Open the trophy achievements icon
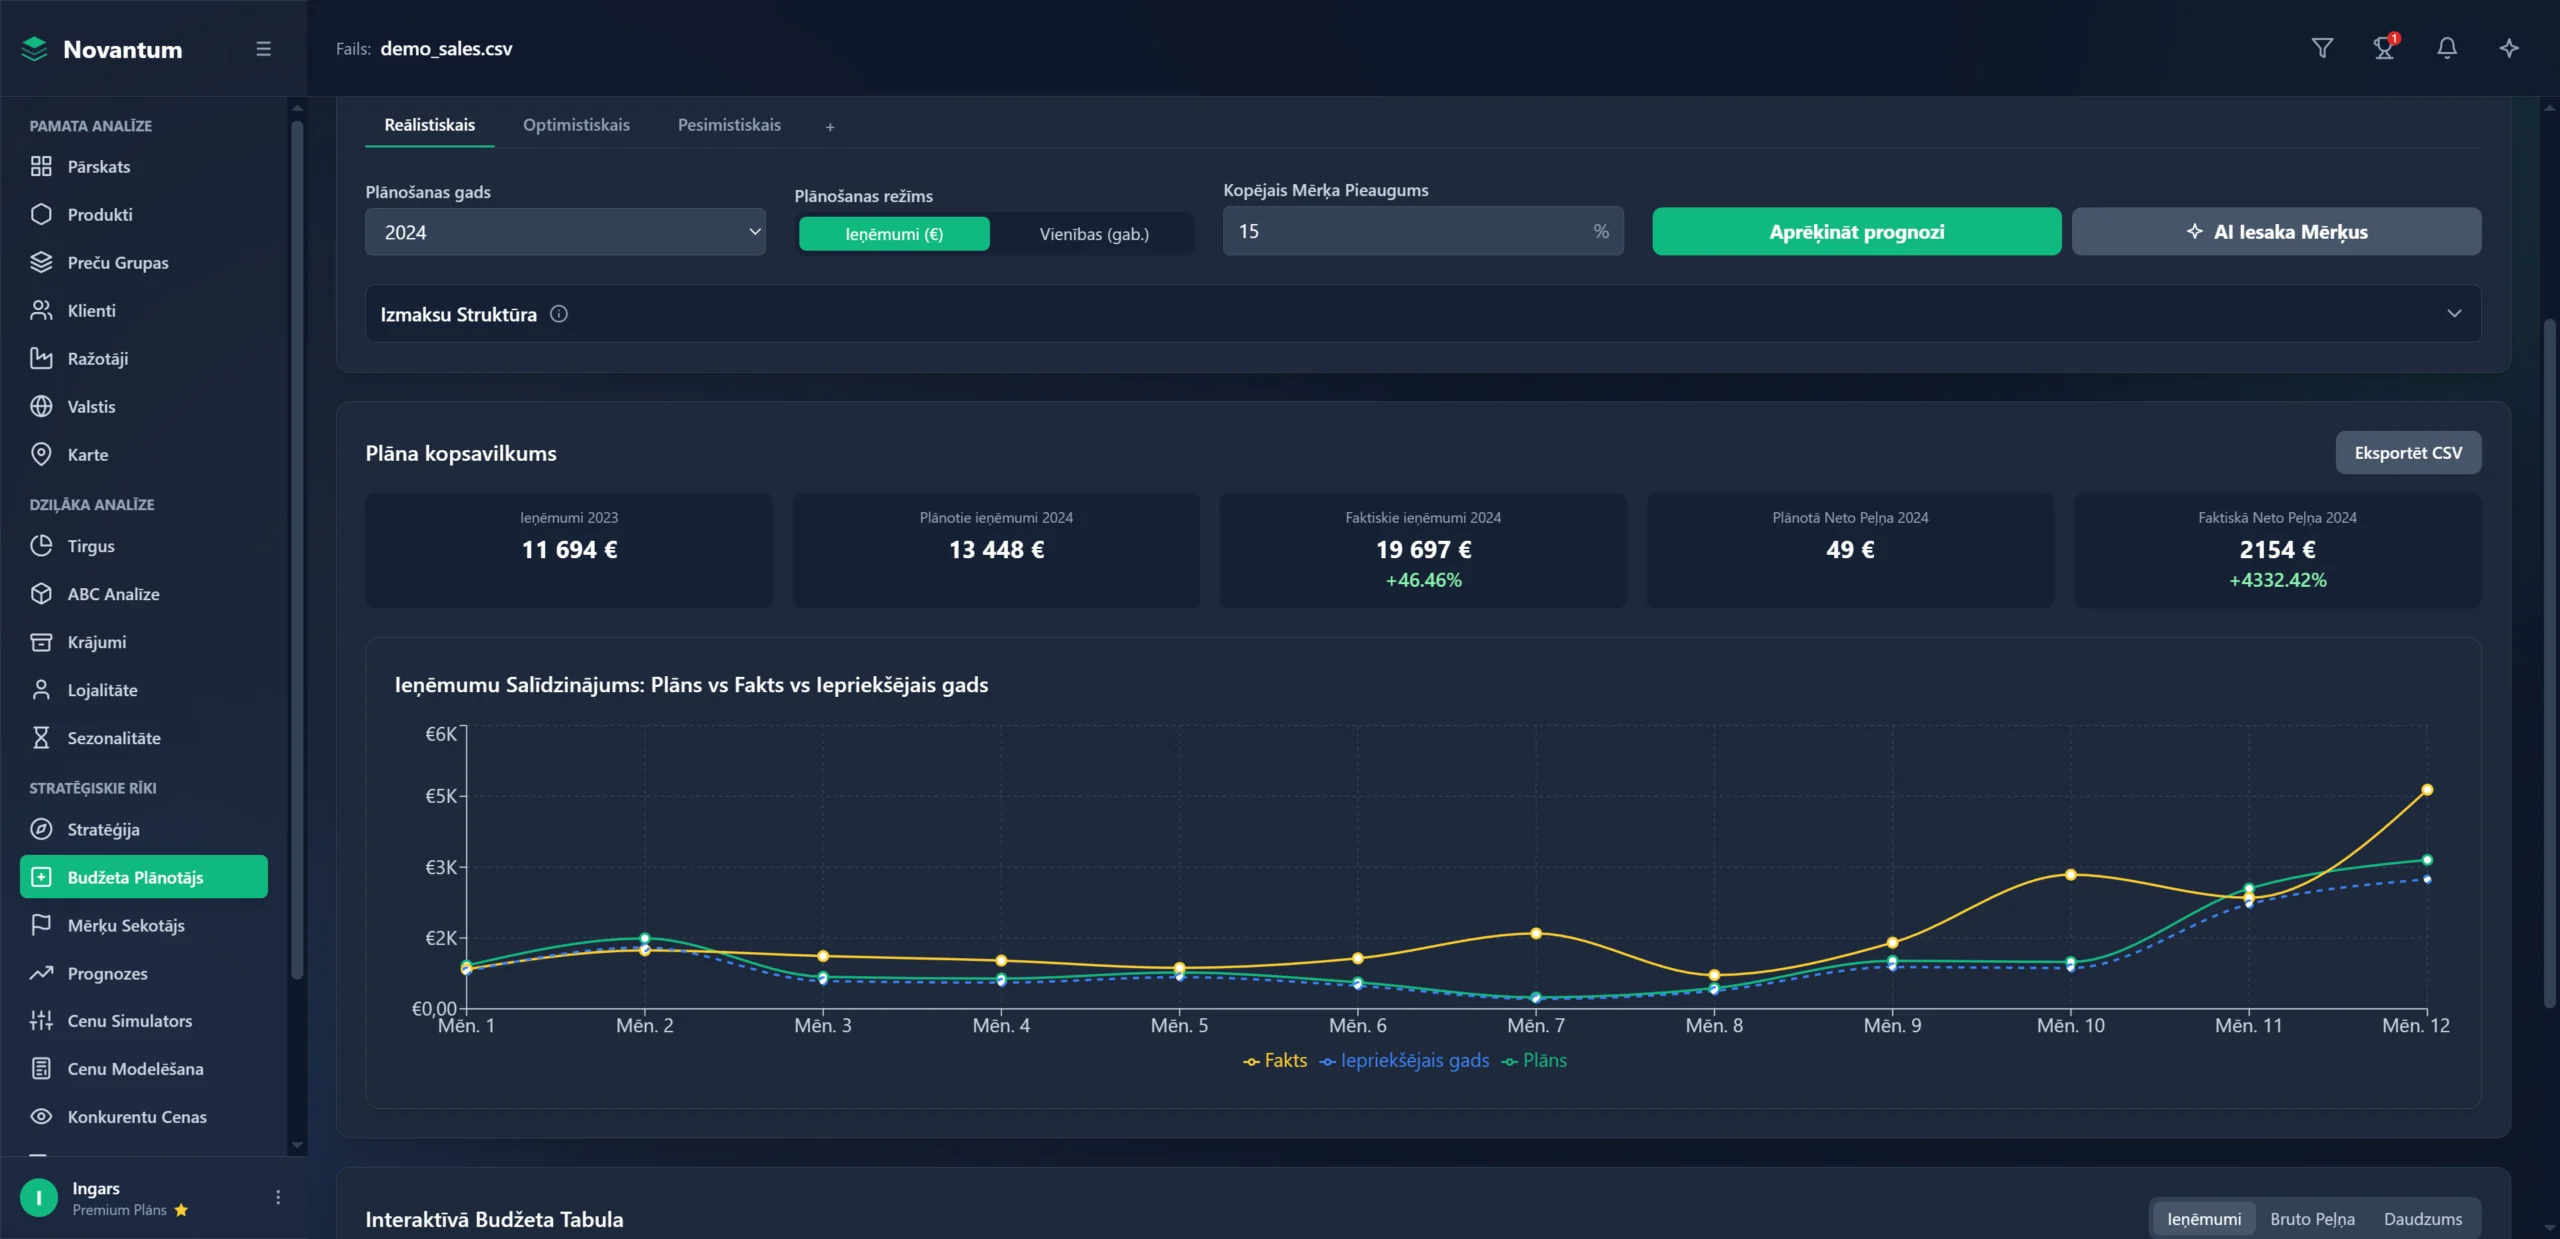 click(x=2384, y=48)
